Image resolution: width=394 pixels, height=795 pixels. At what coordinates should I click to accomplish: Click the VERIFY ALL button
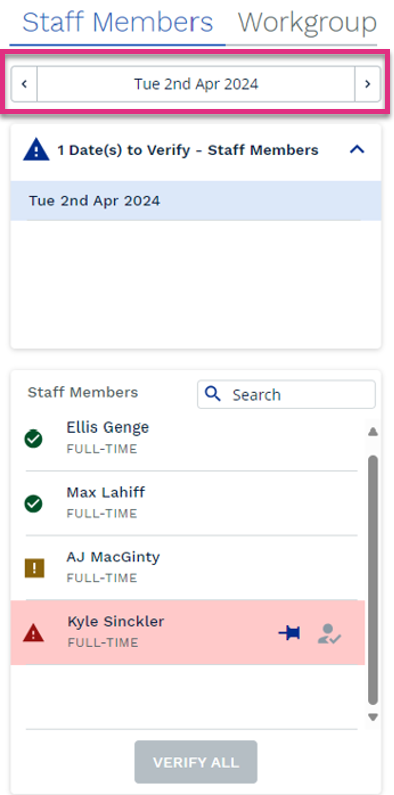[x=196, y=762]
